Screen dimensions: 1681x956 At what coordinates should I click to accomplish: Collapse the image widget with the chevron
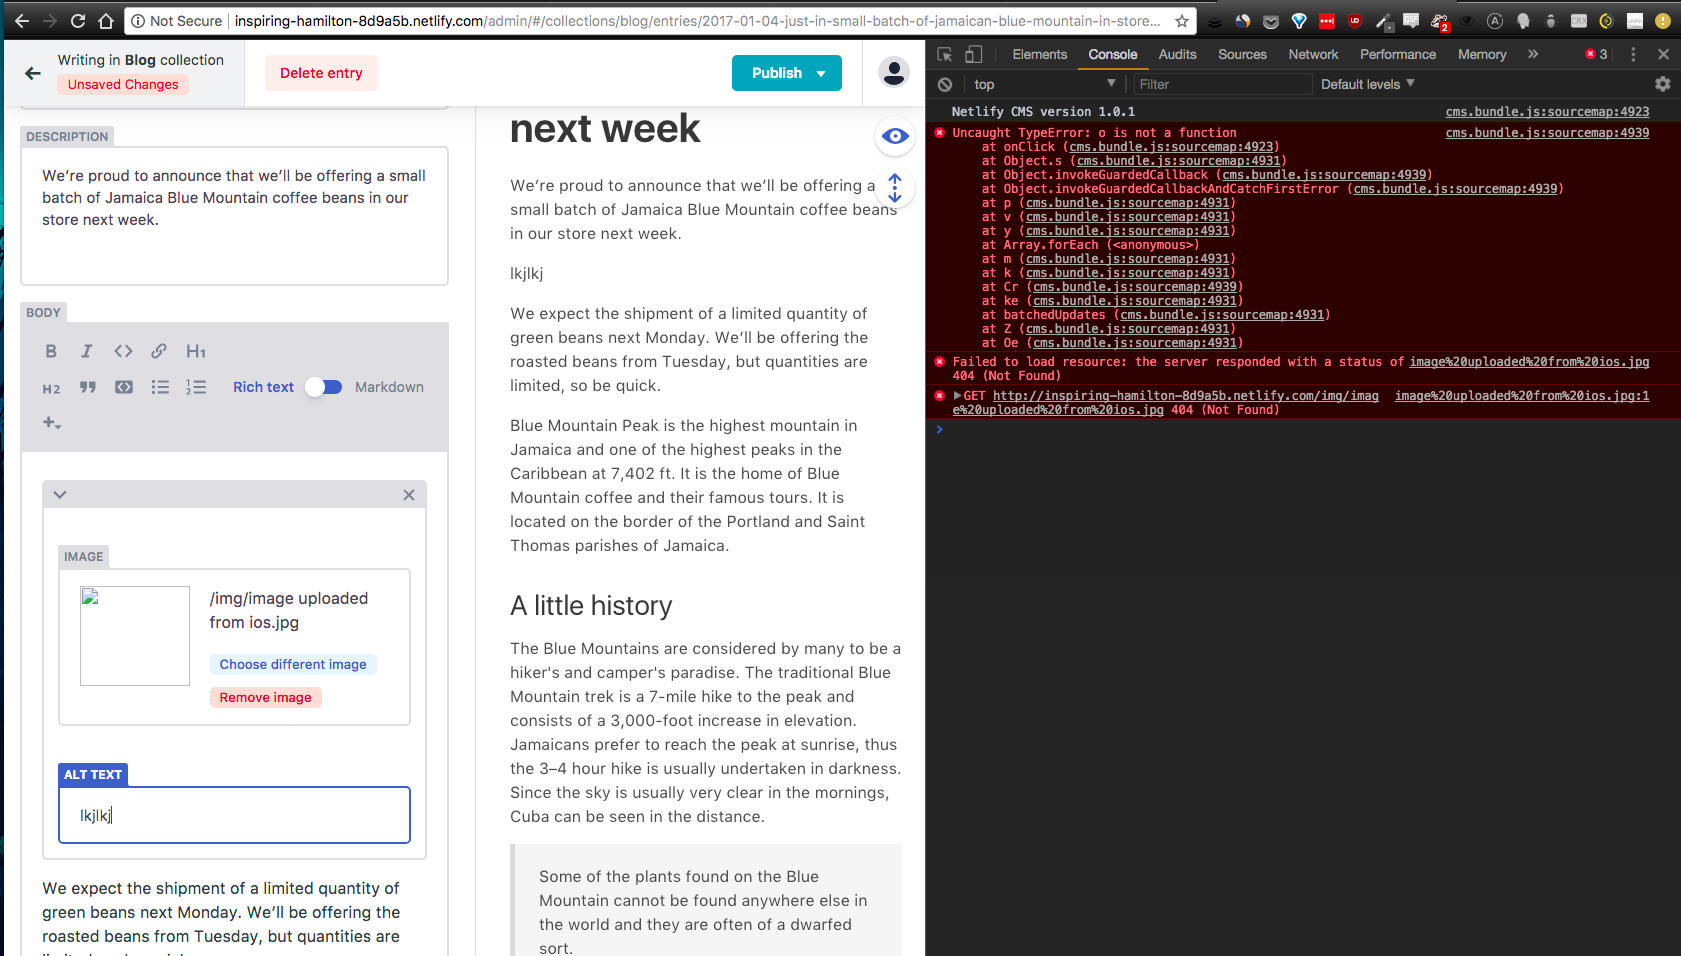(x=59, y=494)
